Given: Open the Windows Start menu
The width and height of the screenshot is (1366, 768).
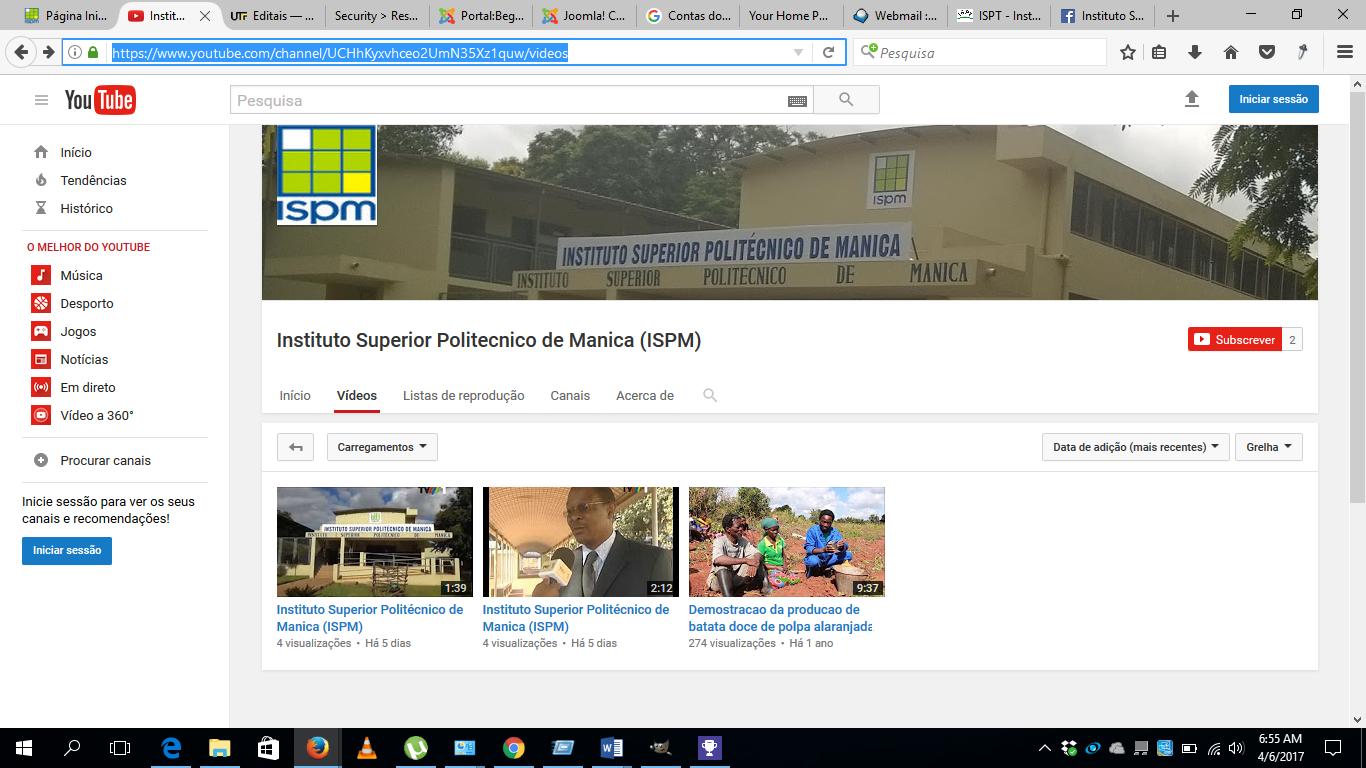Looking at the screenshot, I should click(24, 748).
